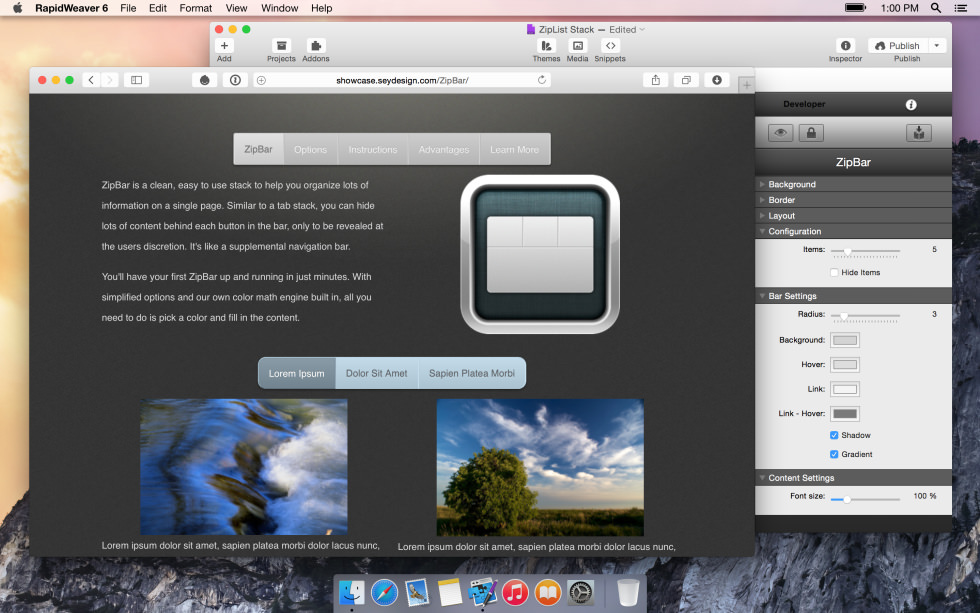
Task: Open the Themes browser icon
Action: coord(546,46)
